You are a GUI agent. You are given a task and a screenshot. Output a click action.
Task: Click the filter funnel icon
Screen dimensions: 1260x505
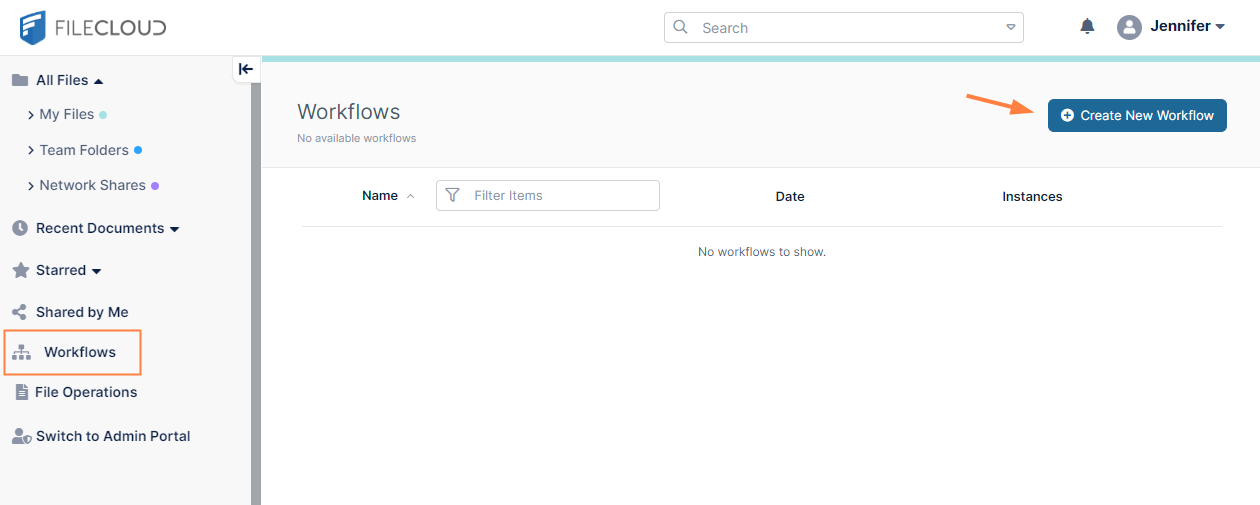(452, 195)
